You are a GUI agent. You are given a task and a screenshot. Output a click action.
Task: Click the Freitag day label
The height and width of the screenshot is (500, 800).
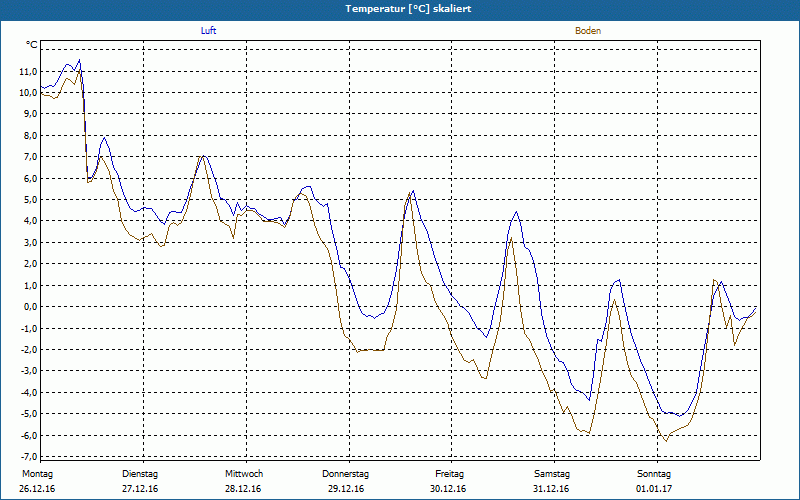(449, 474)
